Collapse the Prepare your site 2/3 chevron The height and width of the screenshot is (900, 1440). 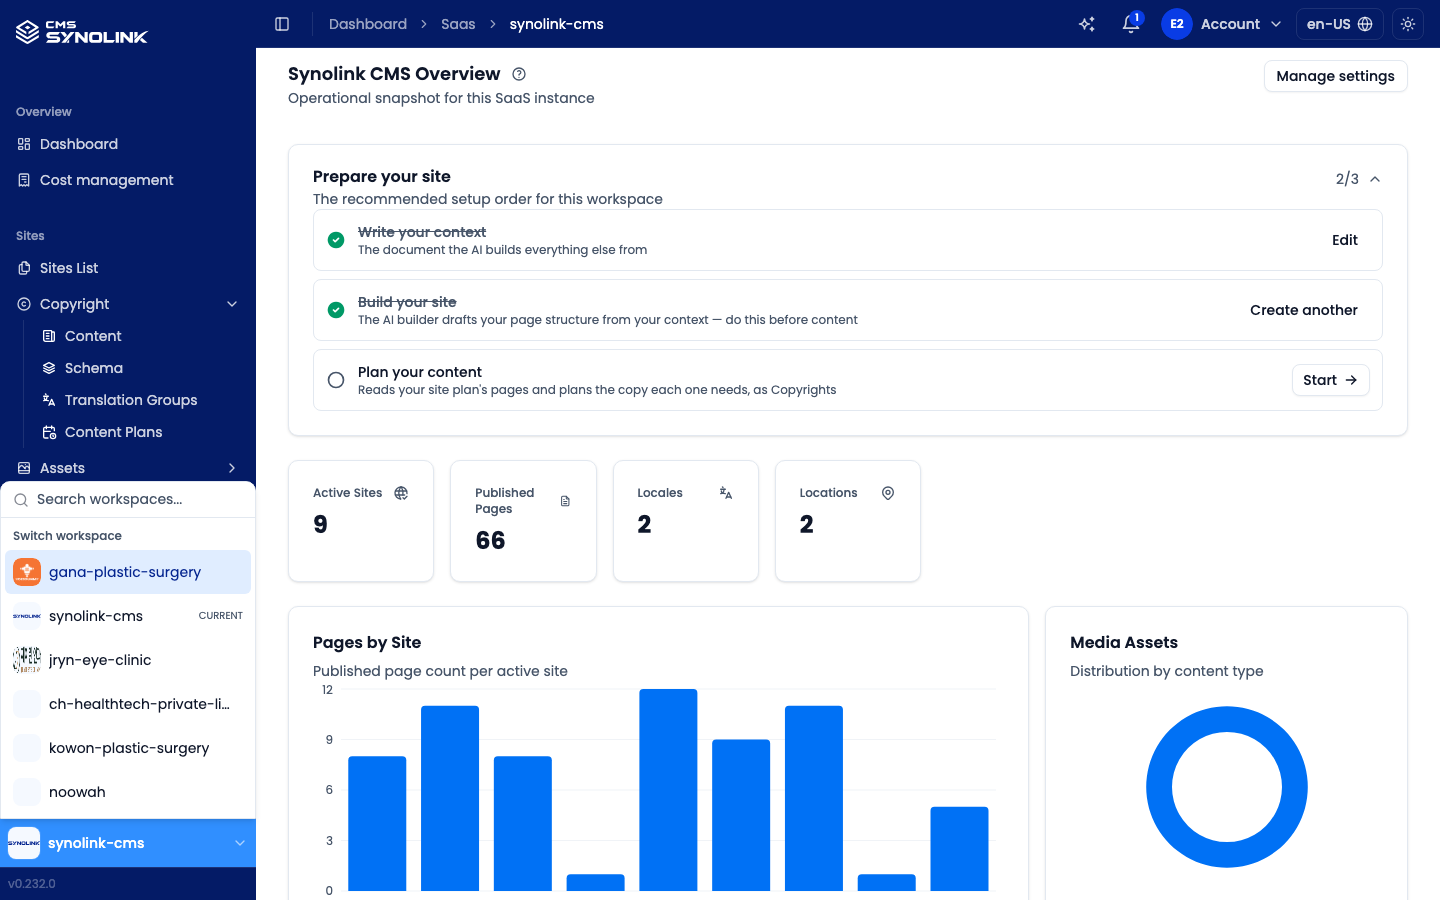1375,179
